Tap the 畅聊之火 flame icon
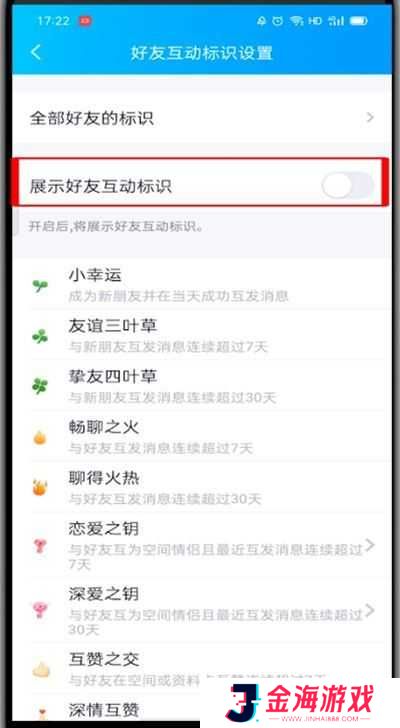 coord(40,437)
